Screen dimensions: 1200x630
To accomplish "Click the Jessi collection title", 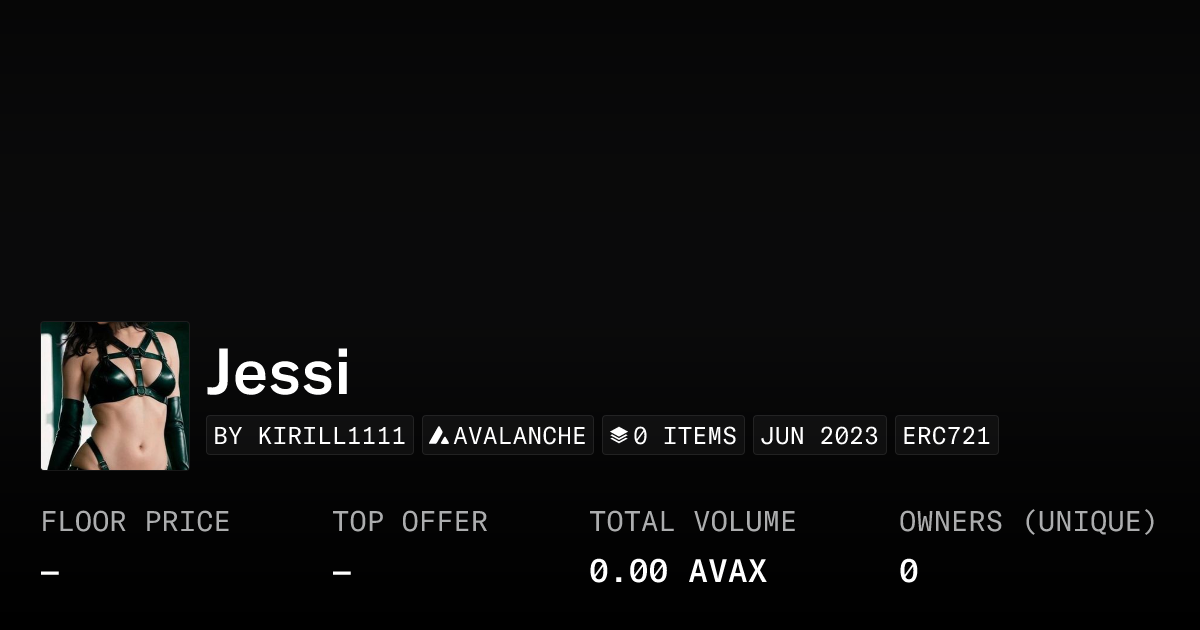I will [278, 373].
